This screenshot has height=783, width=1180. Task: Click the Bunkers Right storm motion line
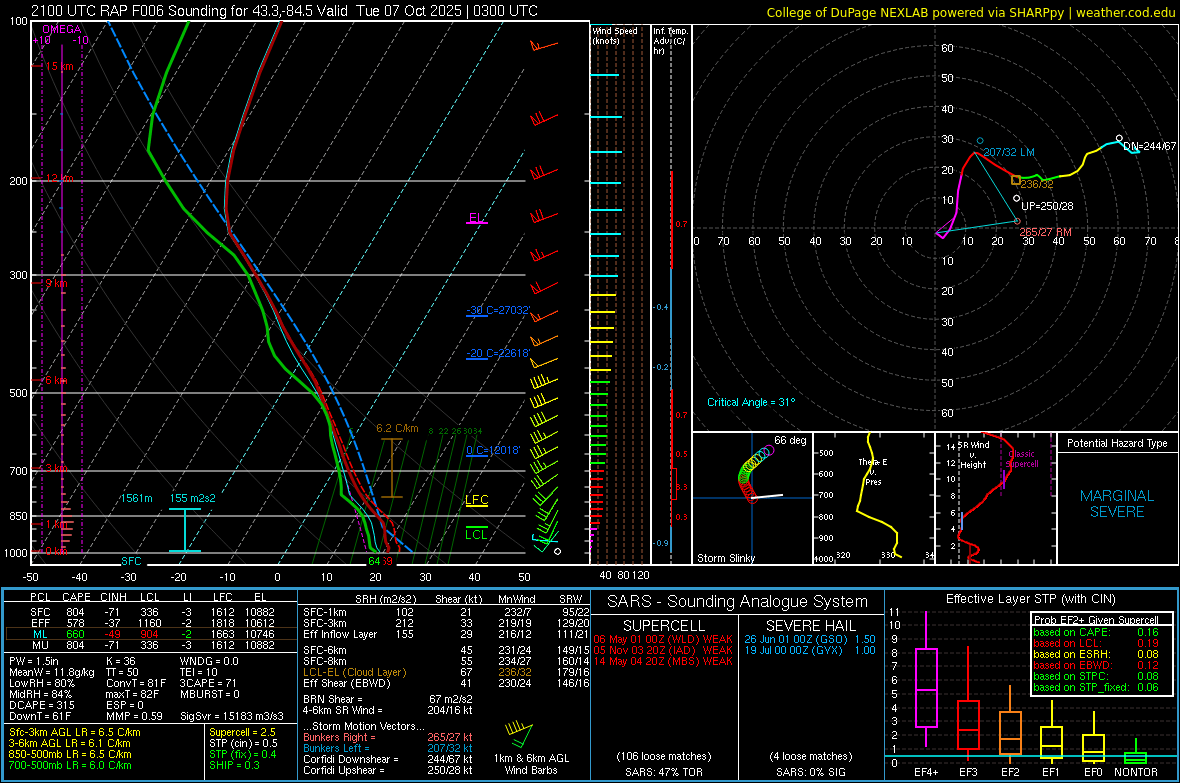pyautogui.click(x=388, y=737)
